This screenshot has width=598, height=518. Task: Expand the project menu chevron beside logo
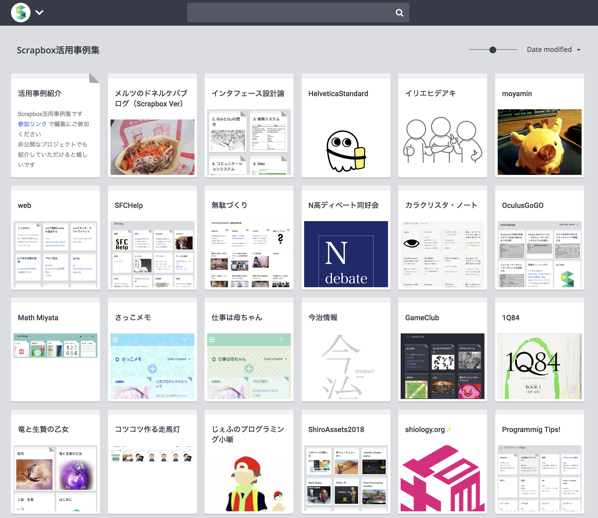pos(39,12)
